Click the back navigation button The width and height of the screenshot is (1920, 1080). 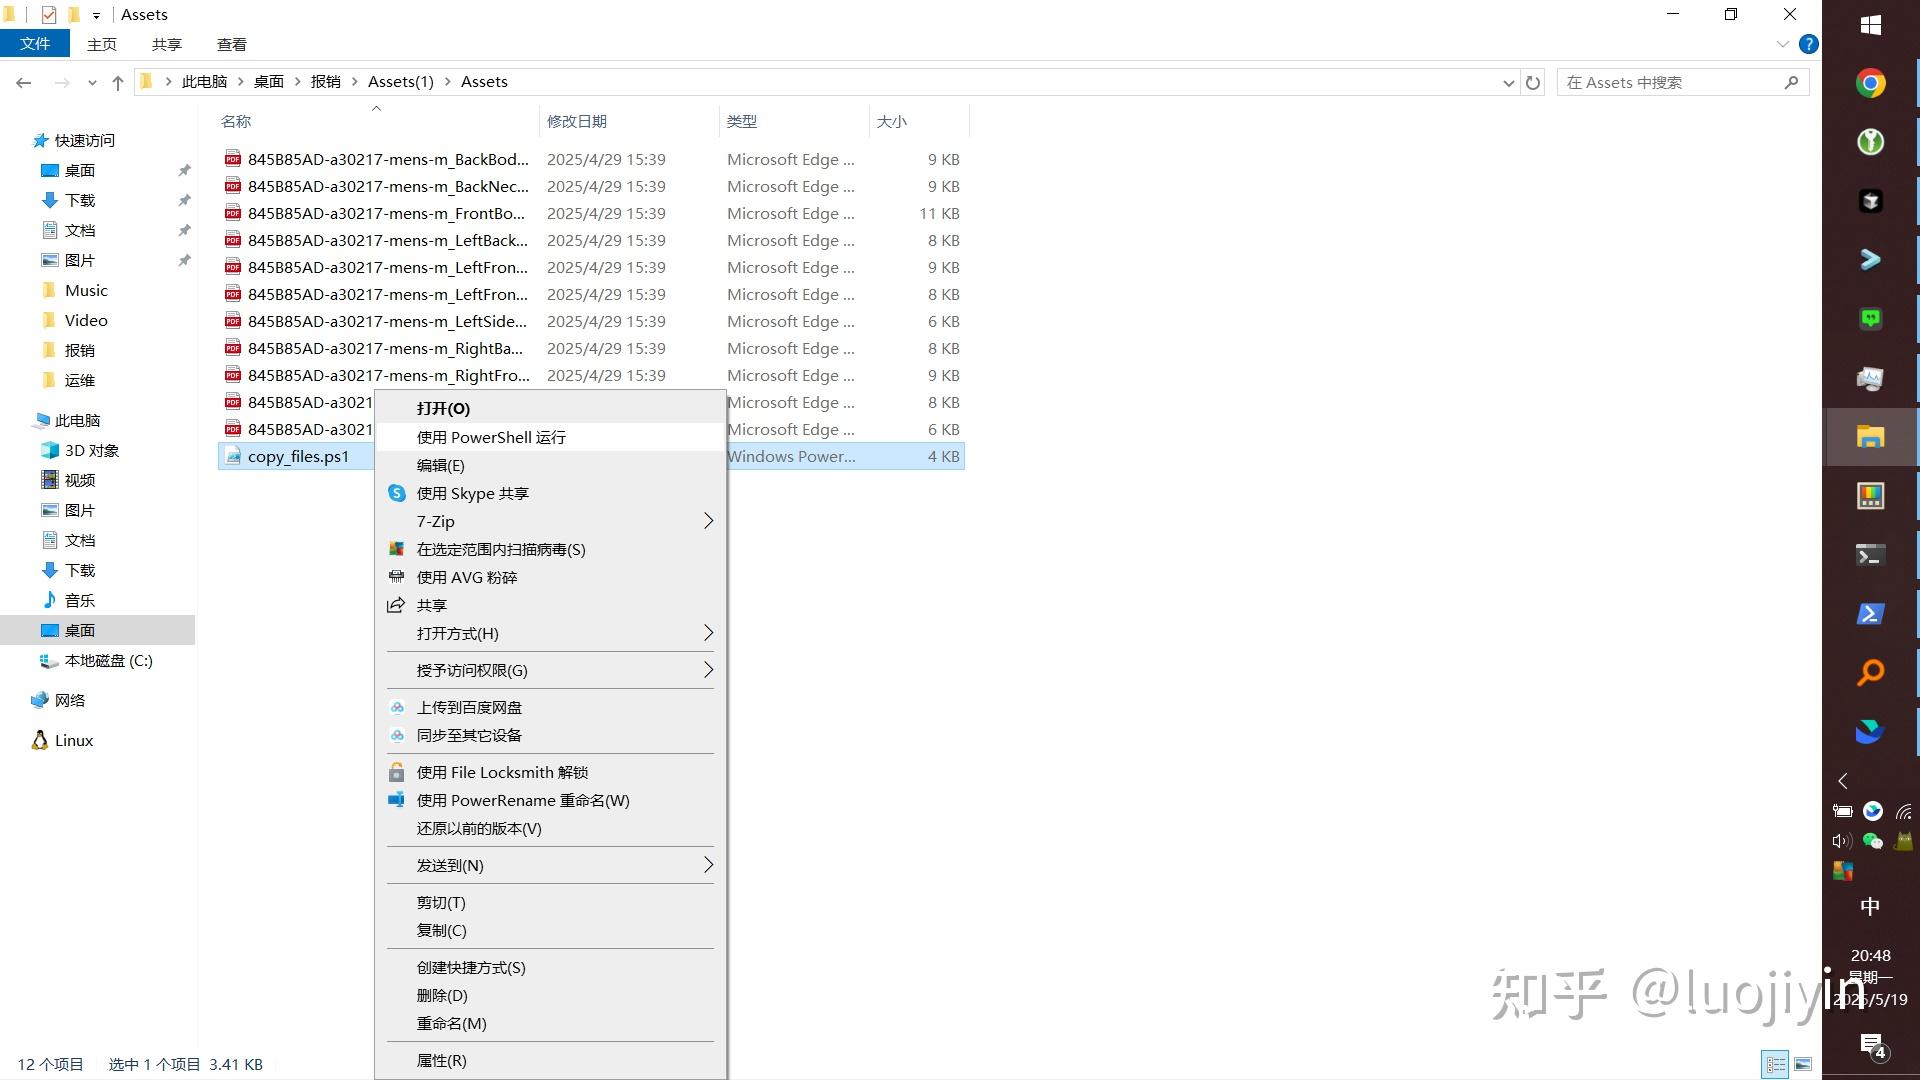tap(23, 82)
